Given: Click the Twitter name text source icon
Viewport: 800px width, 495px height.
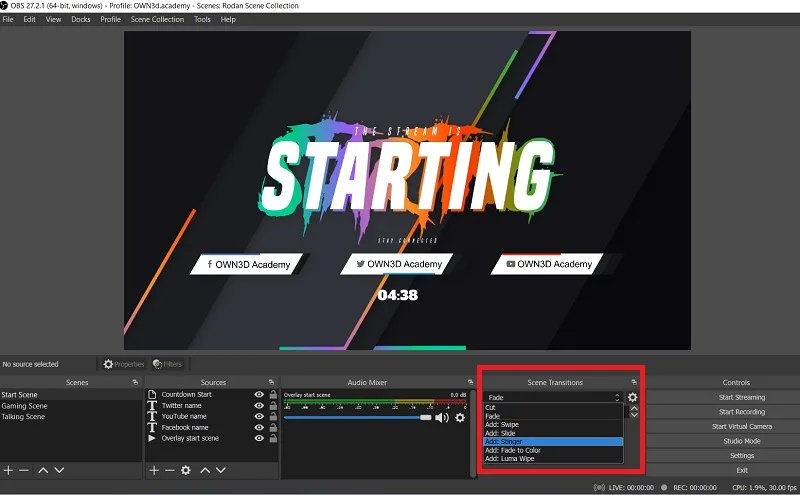Looking at the screenshot, I should click(152, 406).
